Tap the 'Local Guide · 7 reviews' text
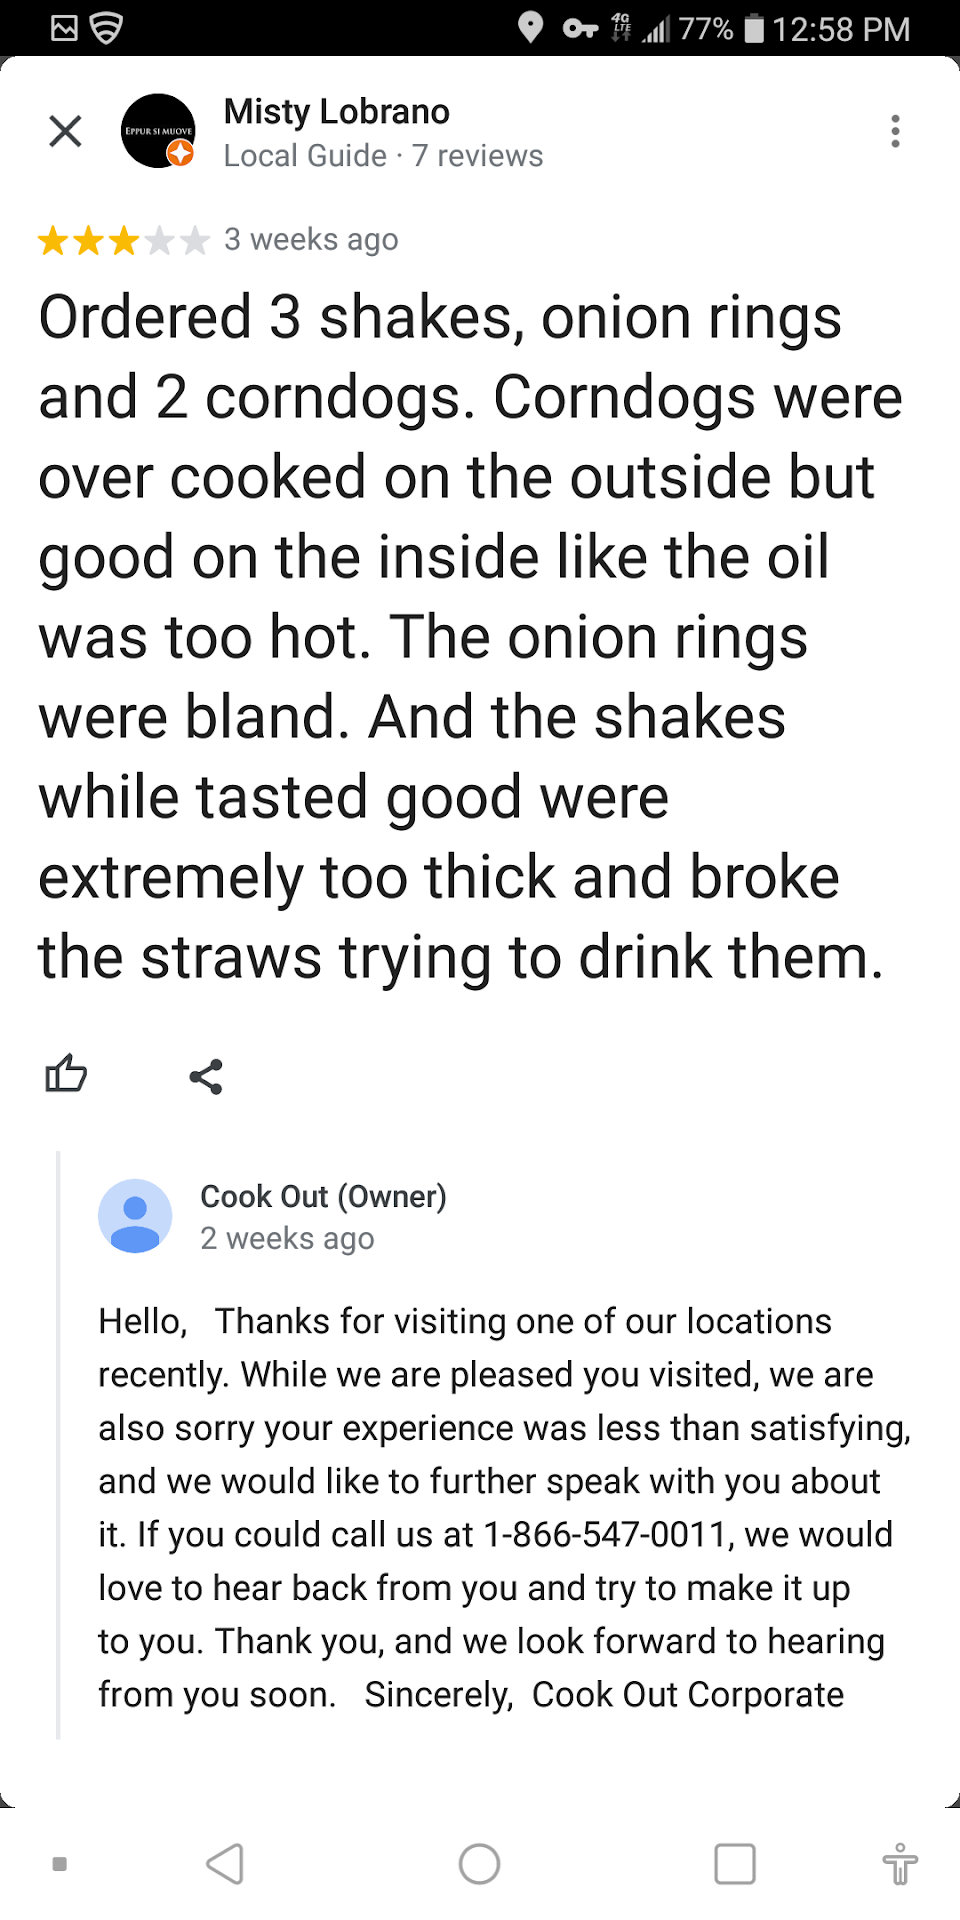The image size is (960, 1920). pyautogui.click(x=383, y=156)
